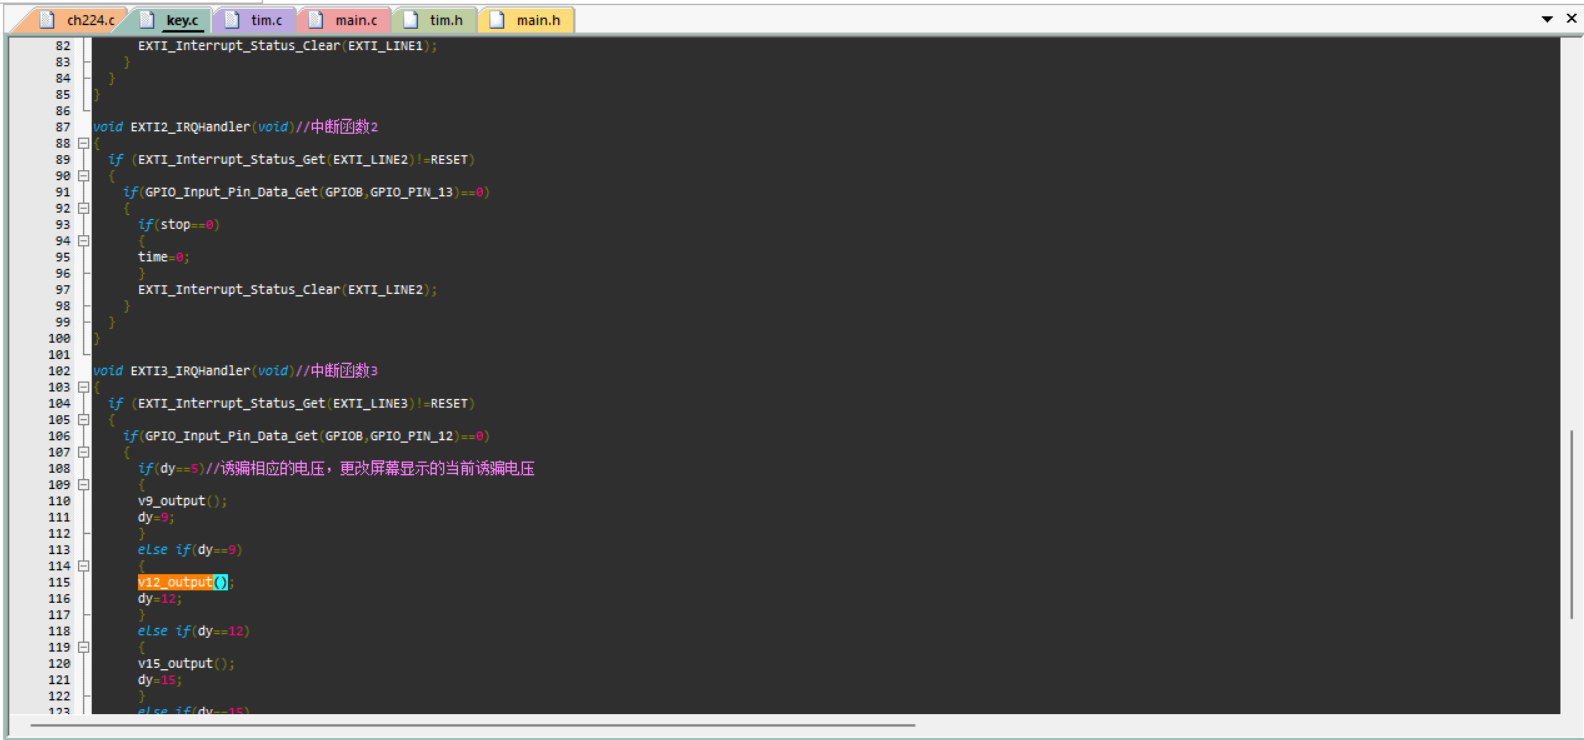The width and height of the screenshot is (1584, 740).
Task: Fold the stop==0 block at line 94
Action: [x=84, y=241]
